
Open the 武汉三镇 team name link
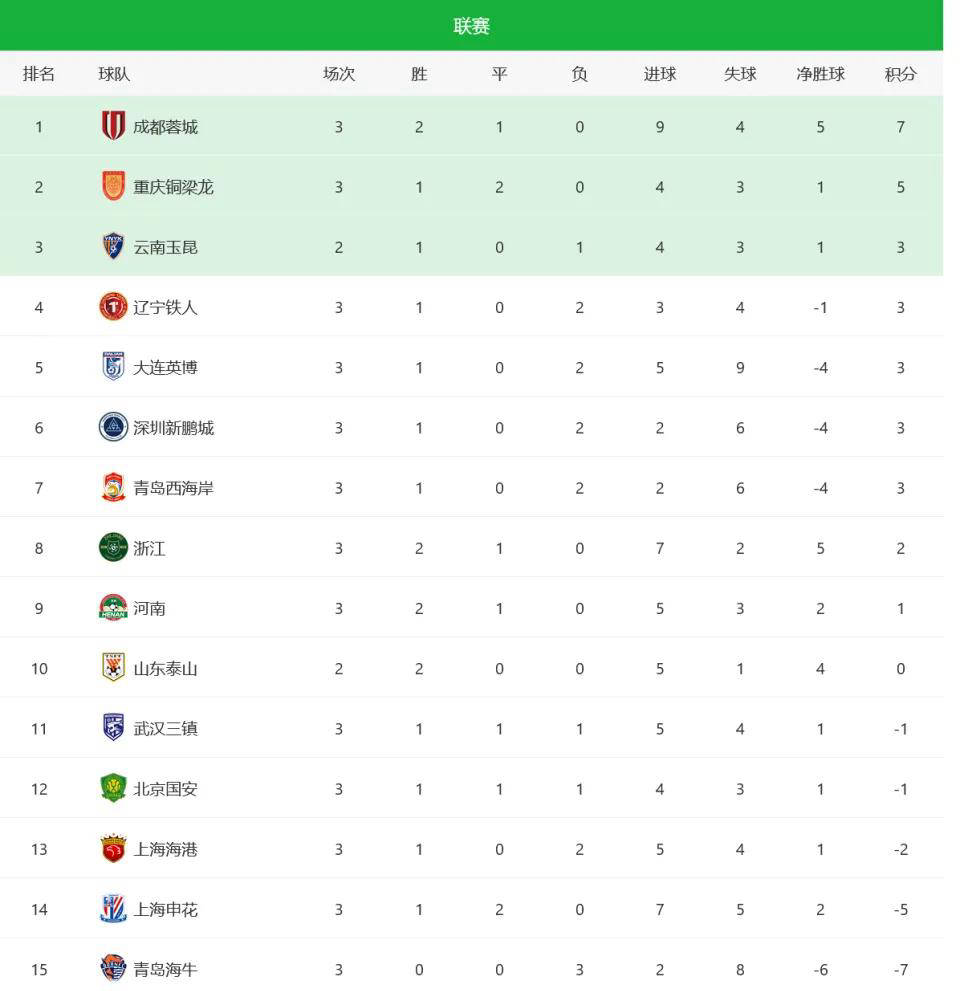coord(166,729)
